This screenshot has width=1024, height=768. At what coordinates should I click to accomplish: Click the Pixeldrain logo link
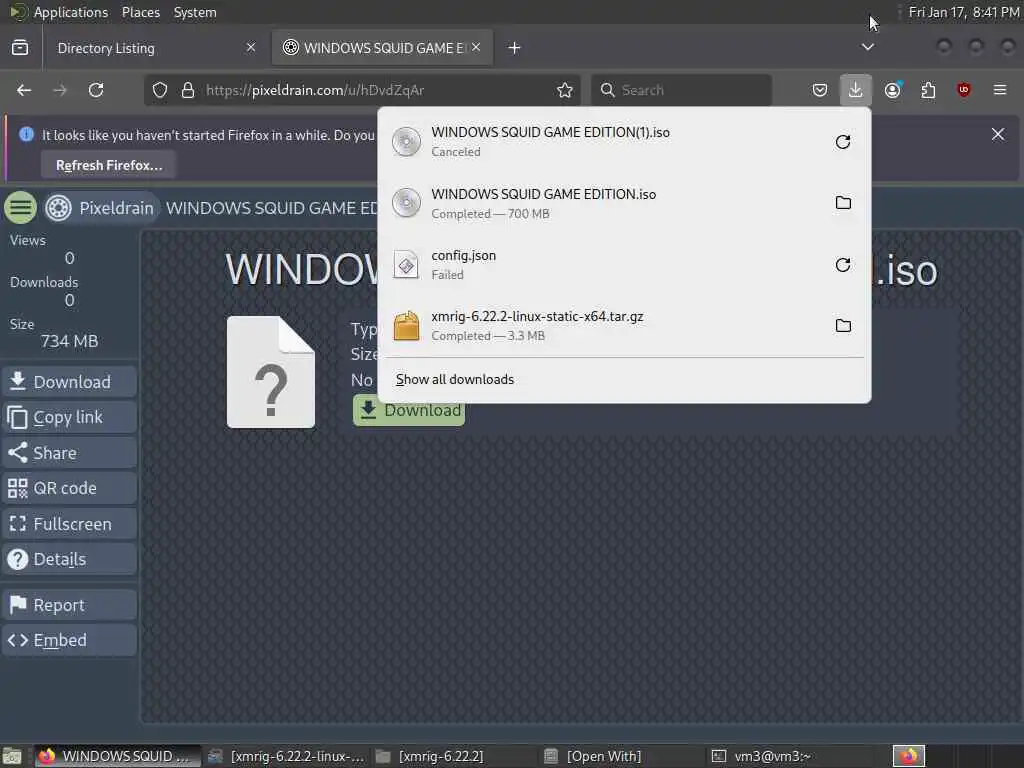coord(101,208)
